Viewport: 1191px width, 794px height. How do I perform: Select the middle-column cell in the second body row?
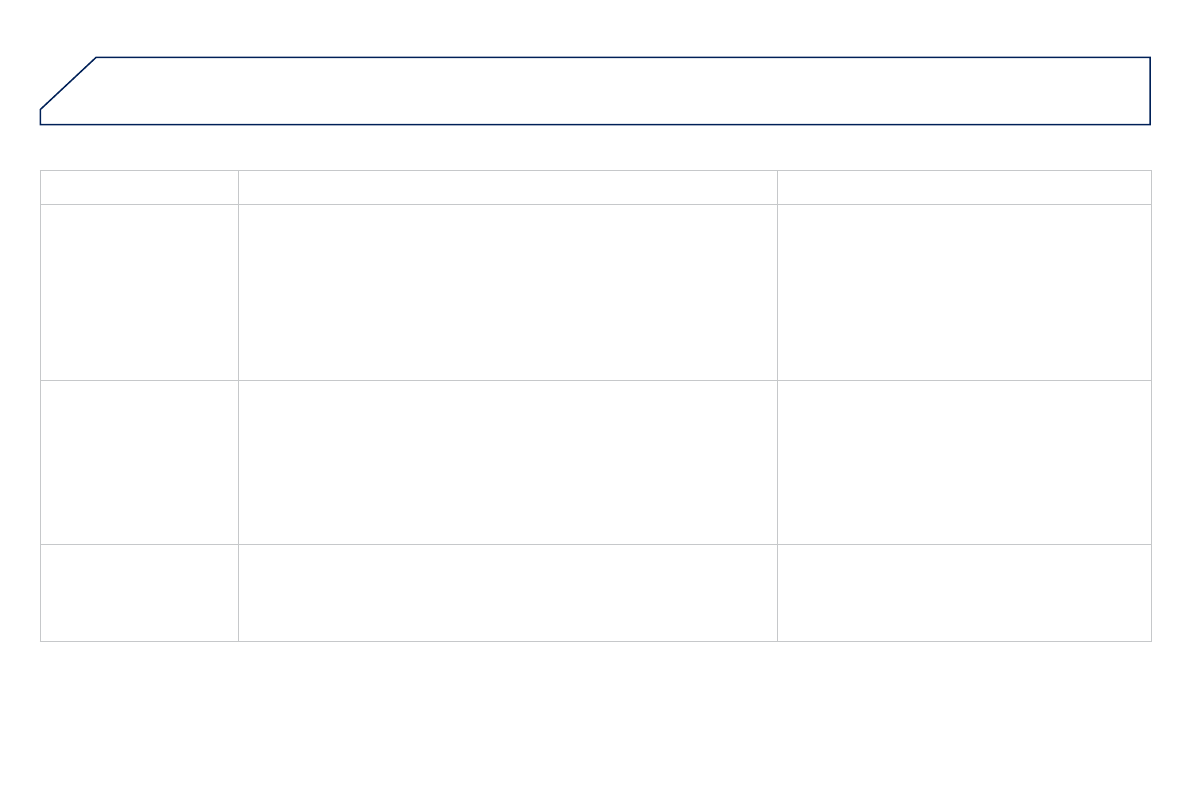(x=507, y=462)
